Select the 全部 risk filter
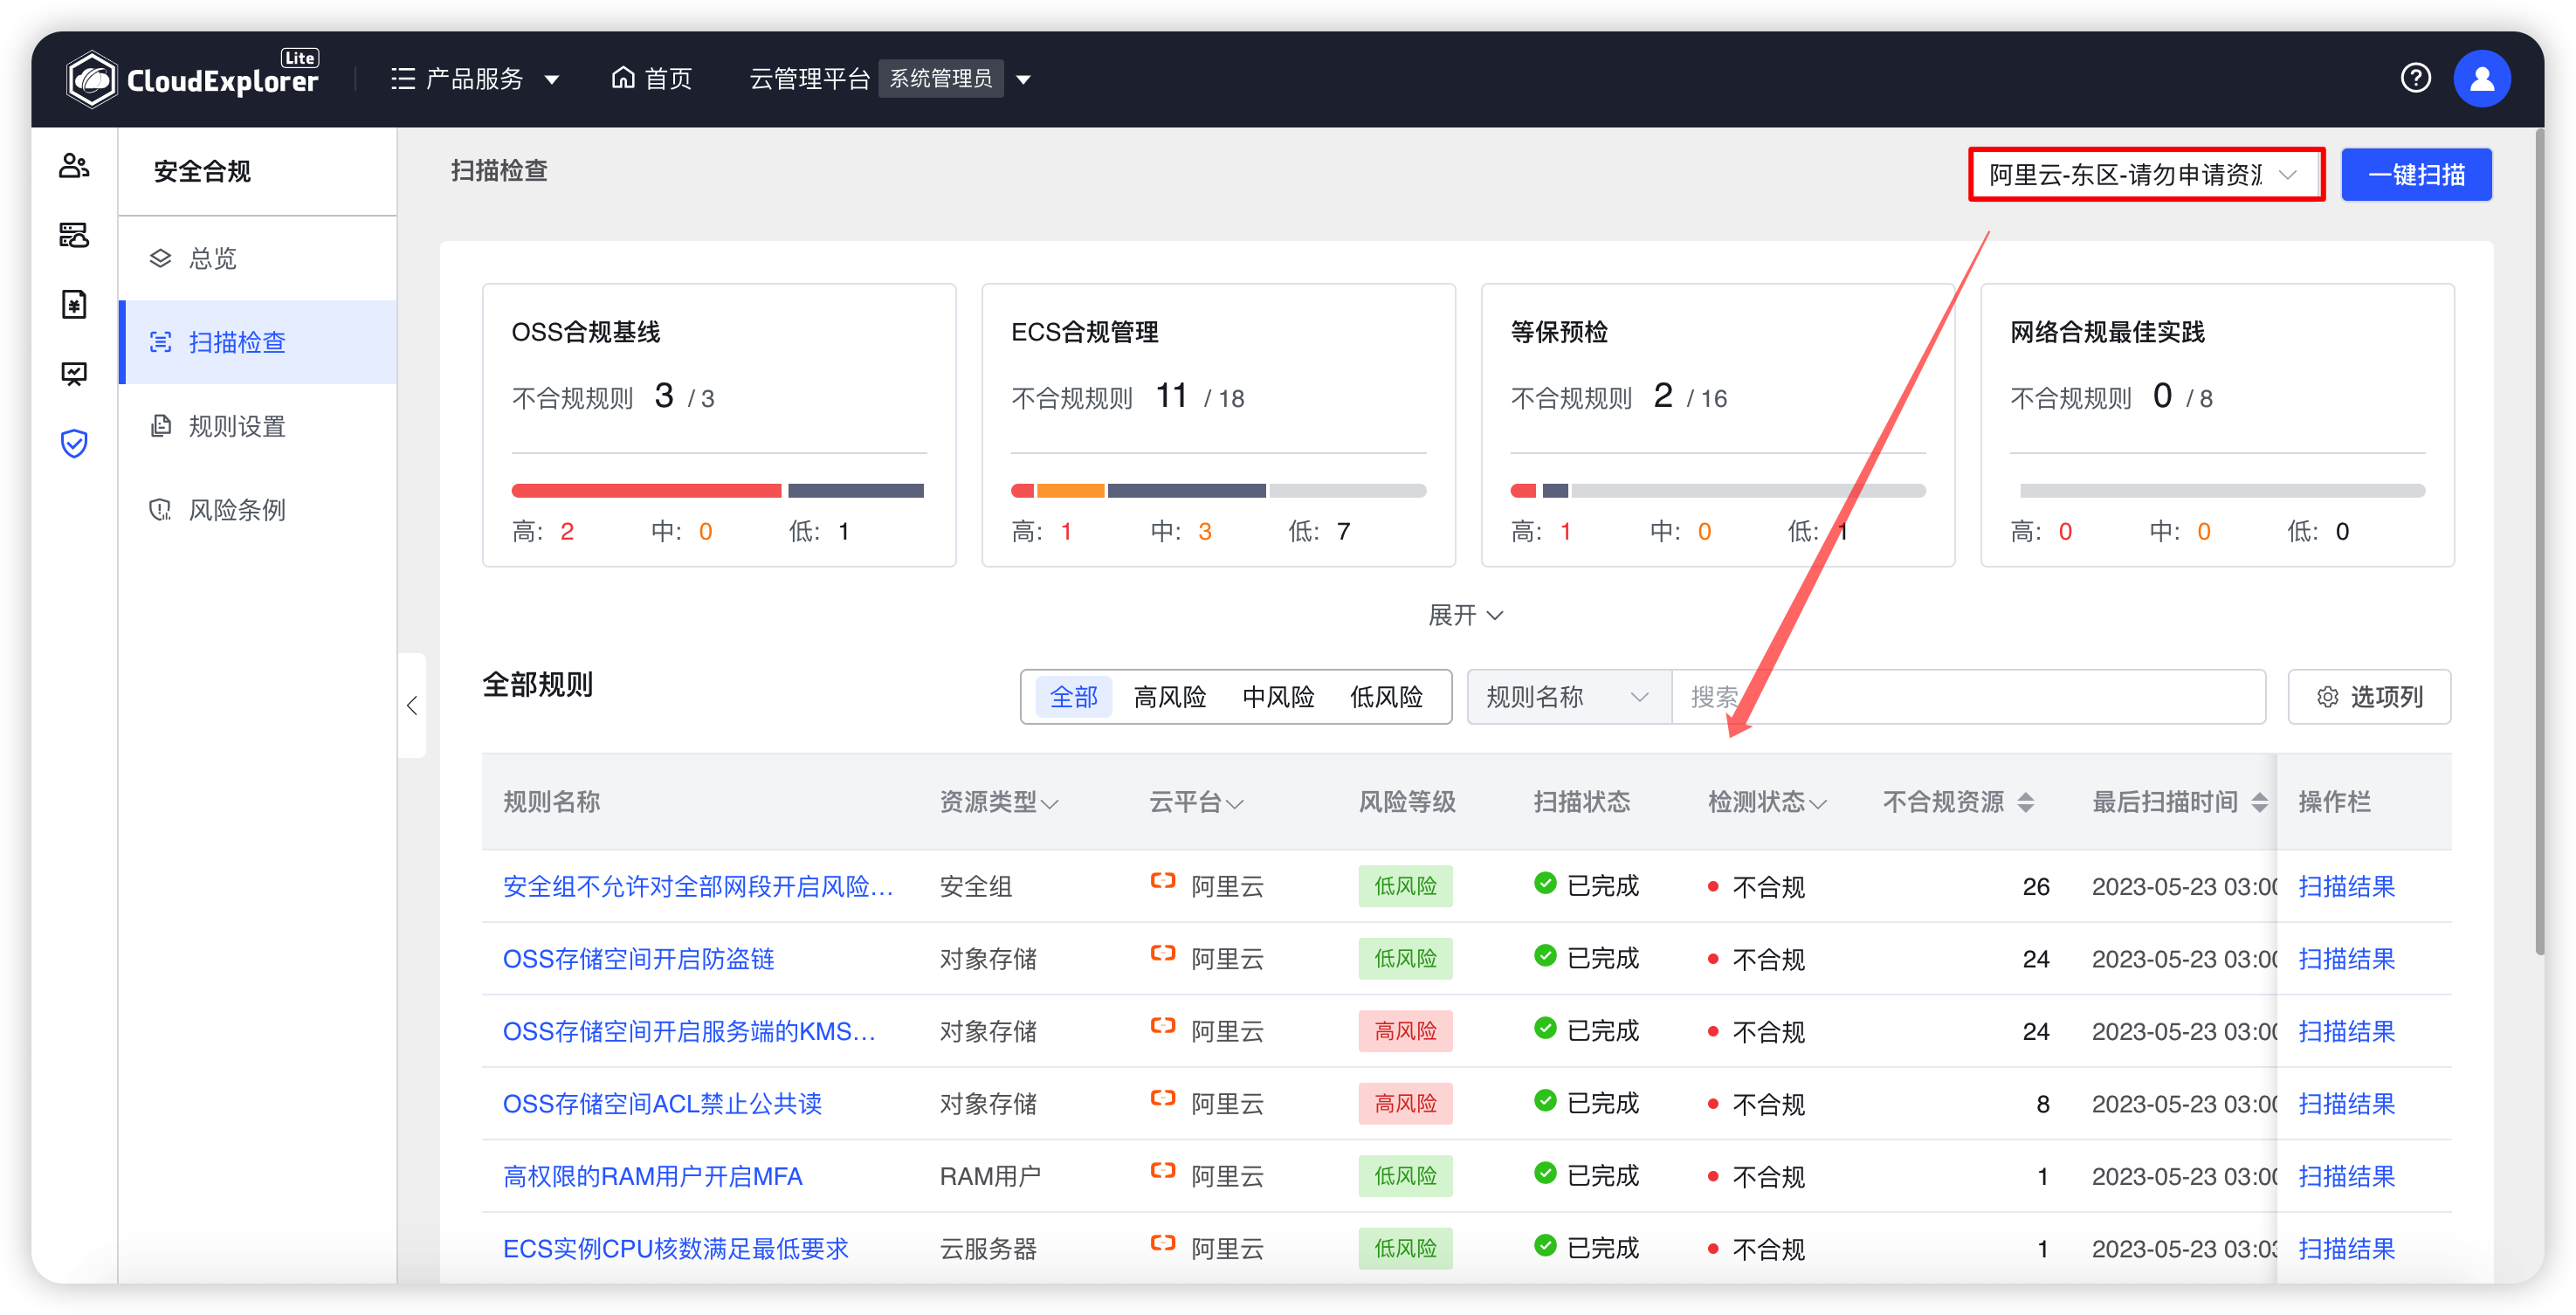Viewport: 2576px width, 1315px height. point(1073,697)
